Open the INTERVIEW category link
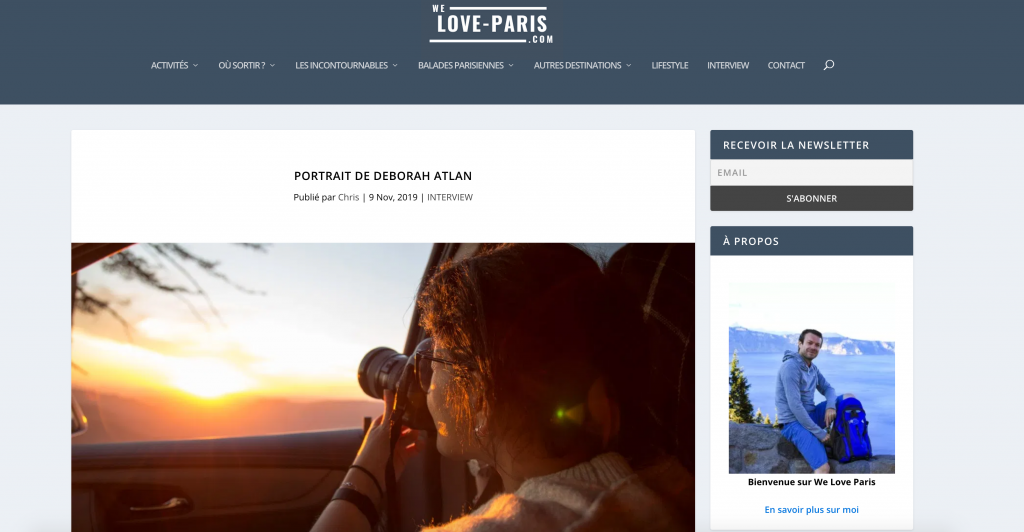 [x=449, y=197]
